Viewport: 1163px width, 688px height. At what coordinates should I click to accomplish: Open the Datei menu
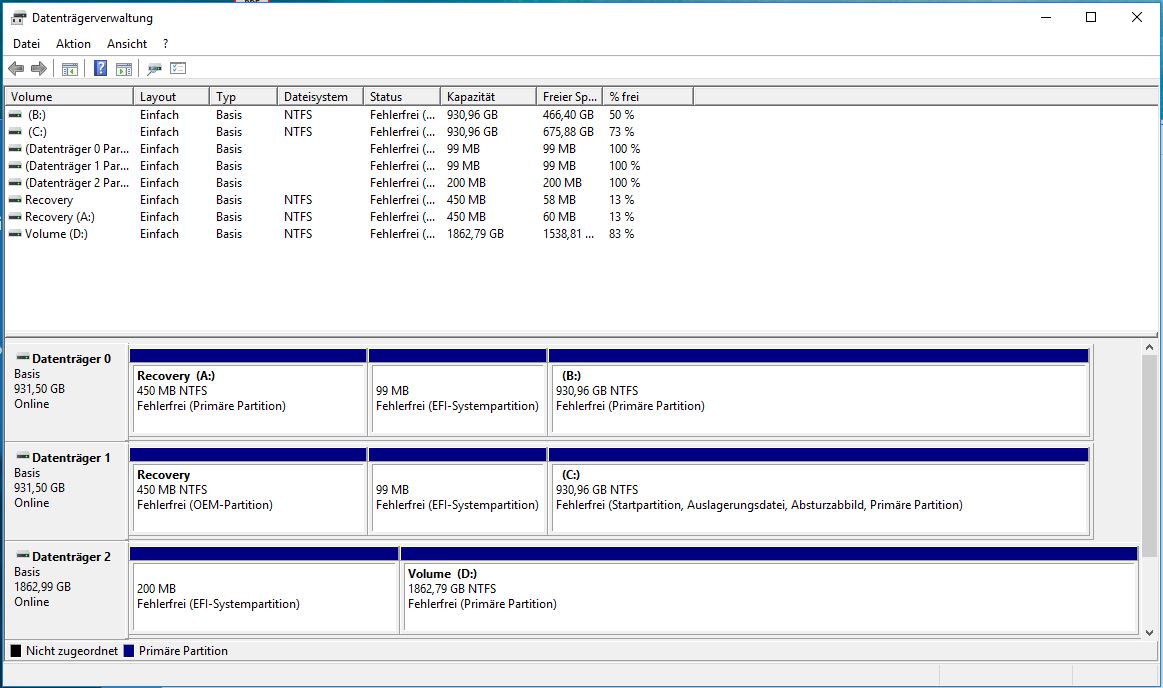click(x=26, y=44)
